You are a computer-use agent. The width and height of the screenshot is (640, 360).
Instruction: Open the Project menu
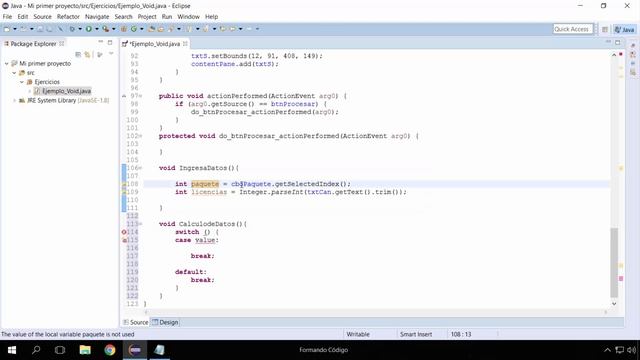pyautogui.click(x=147, y=17)
